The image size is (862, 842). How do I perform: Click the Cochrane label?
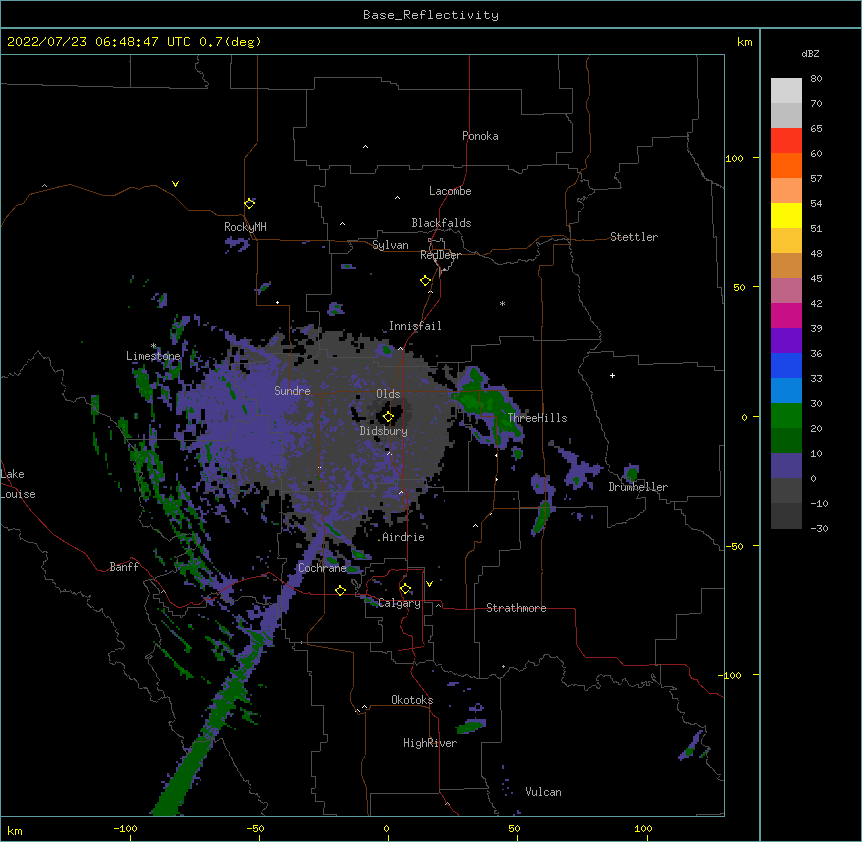tap(322, 568)
